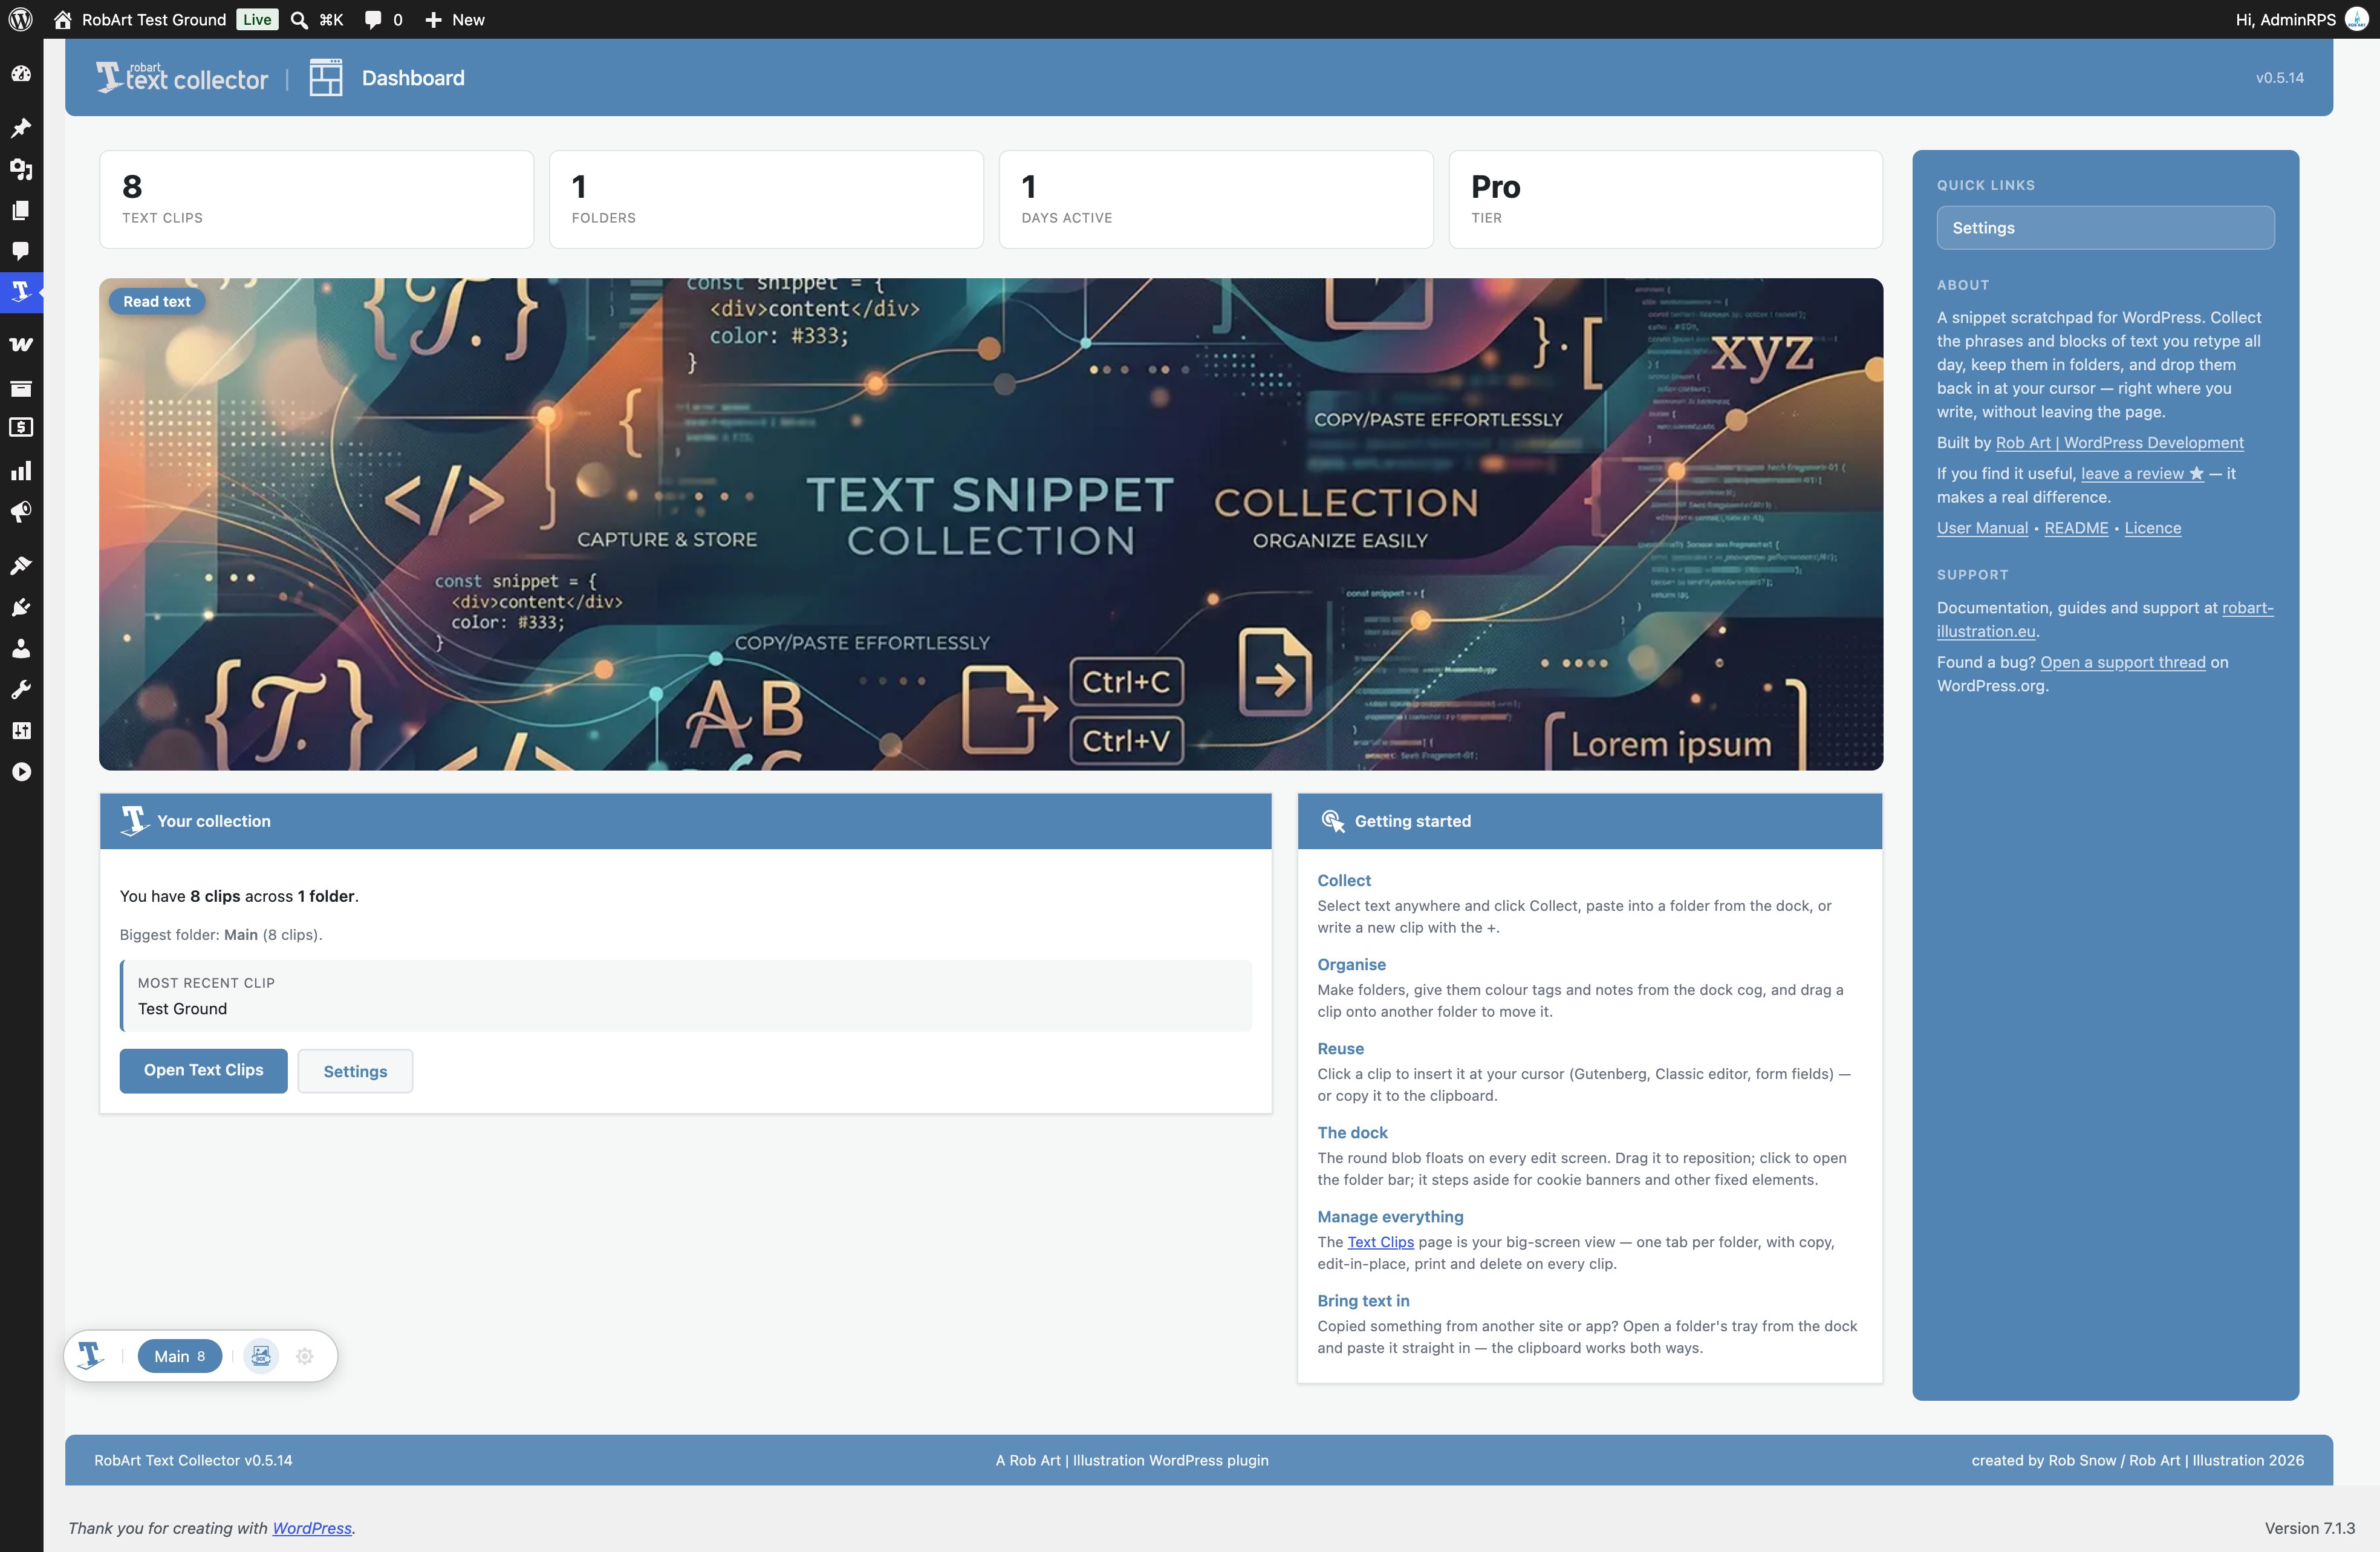Follow the leave a review link
The width and height of the screenshot is (2380, 1552).
pos(2142,473)
